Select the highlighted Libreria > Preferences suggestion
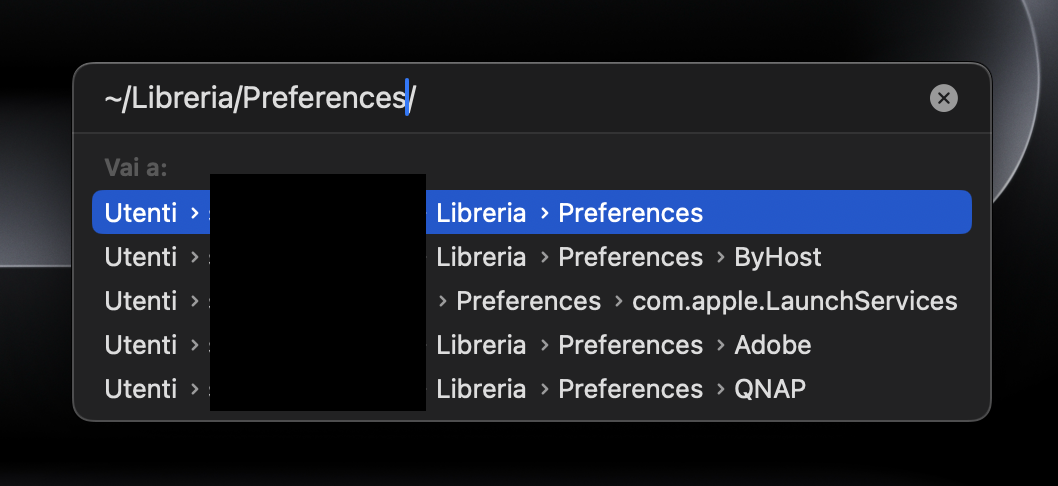The height and width of the screenshot is (486, 1058). (x=630, y=213)
